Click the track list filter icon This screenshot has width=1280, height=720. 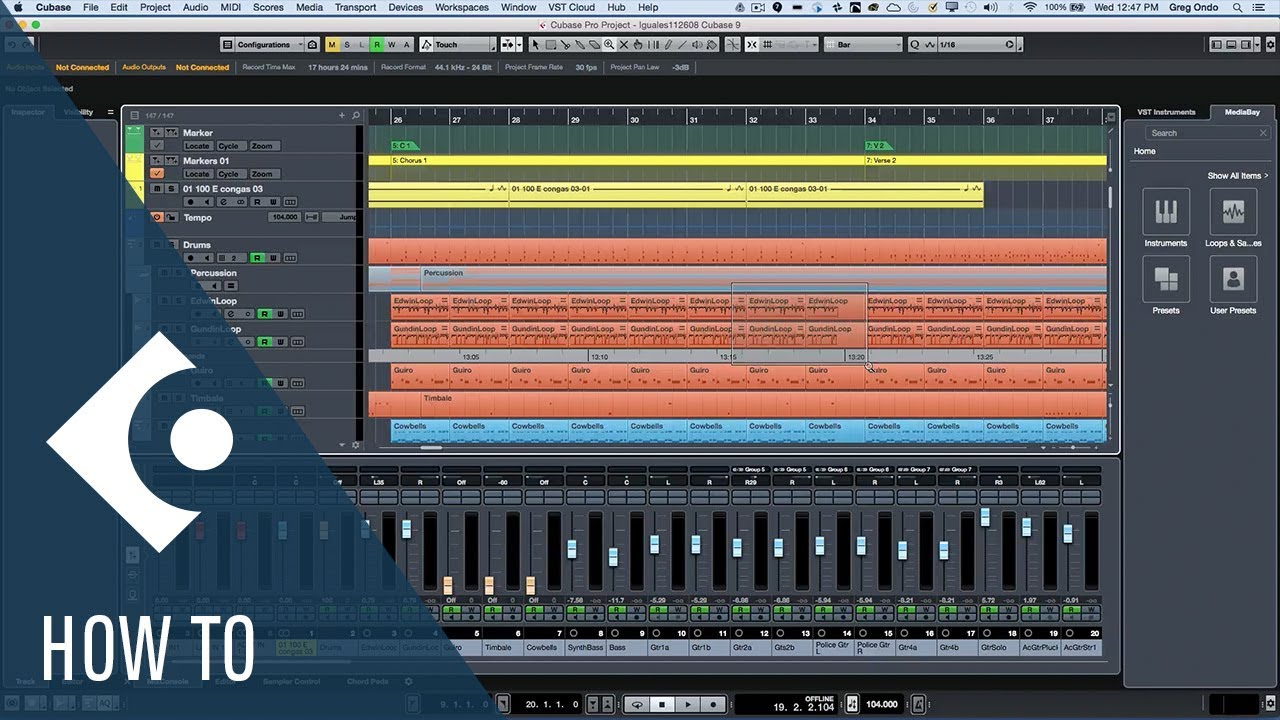coord(135,115)
